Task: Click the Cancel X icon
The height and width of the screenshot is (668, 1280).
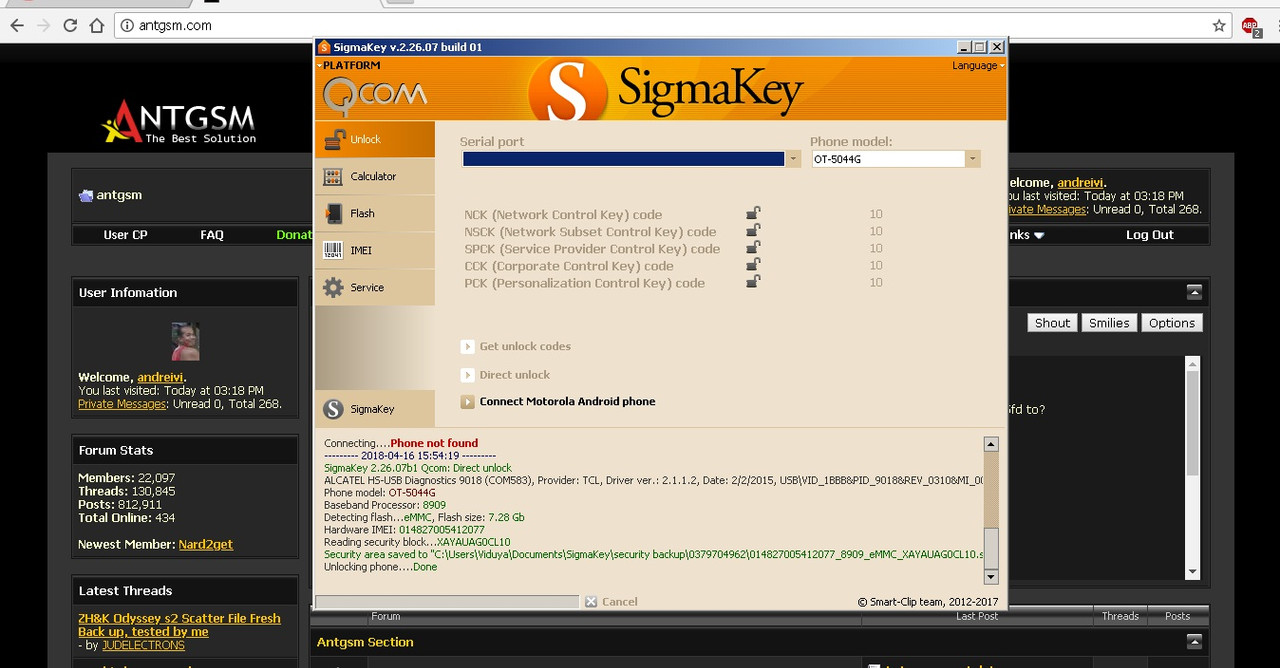Action: [x=591, y=601]
